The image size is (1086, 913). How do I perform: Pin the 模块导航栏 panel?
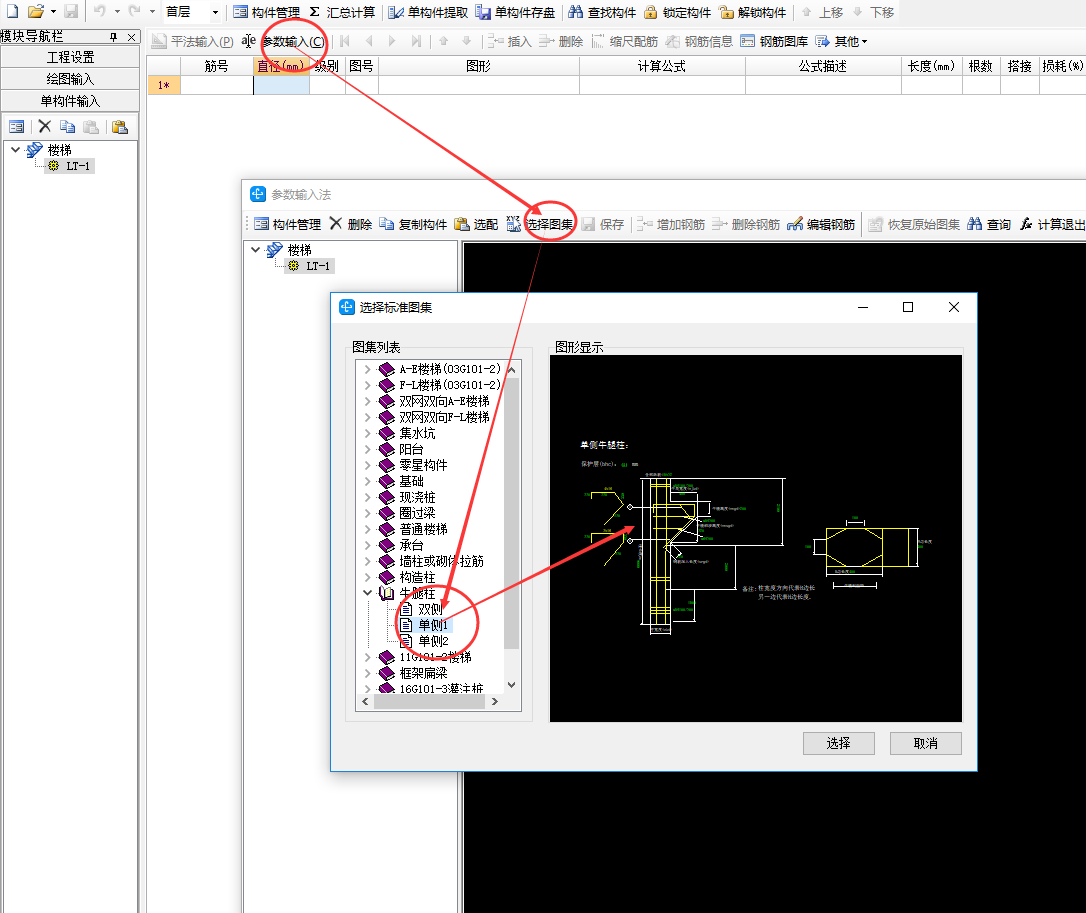pos(114,37)
